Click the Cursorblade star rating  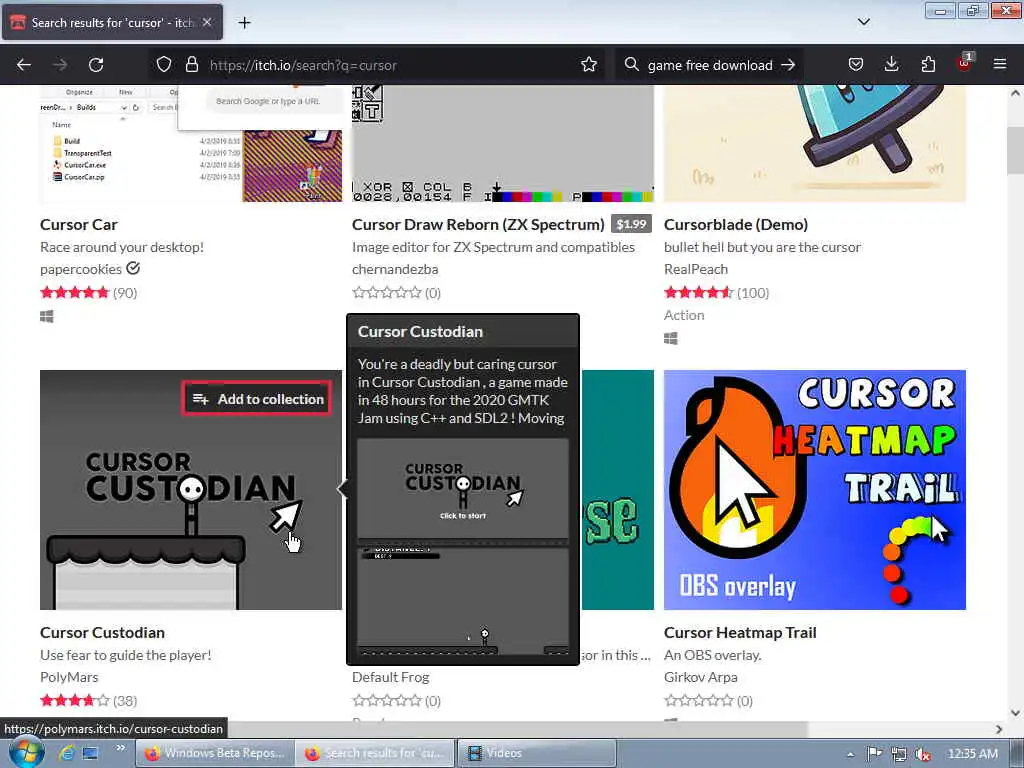[x=699, y=293]
